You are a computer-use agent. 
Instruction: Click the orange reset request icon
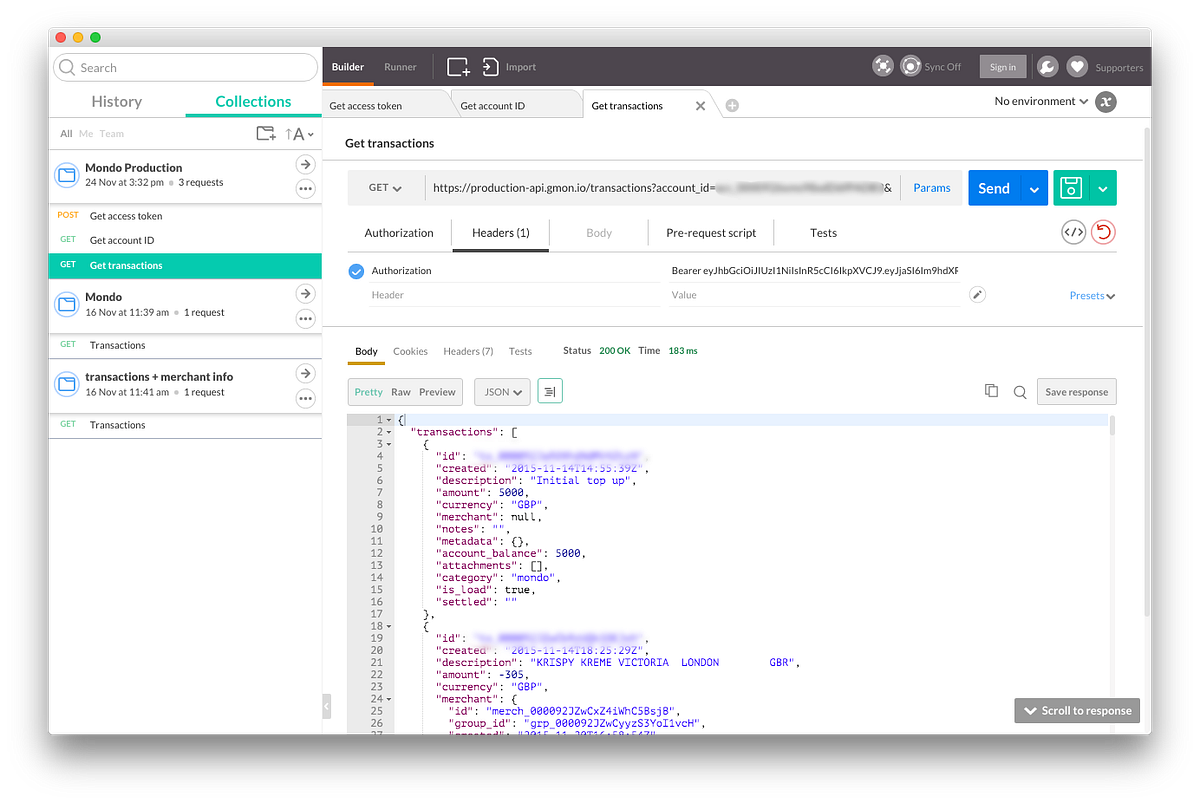pyautogui.click(x=1103, y=232)
